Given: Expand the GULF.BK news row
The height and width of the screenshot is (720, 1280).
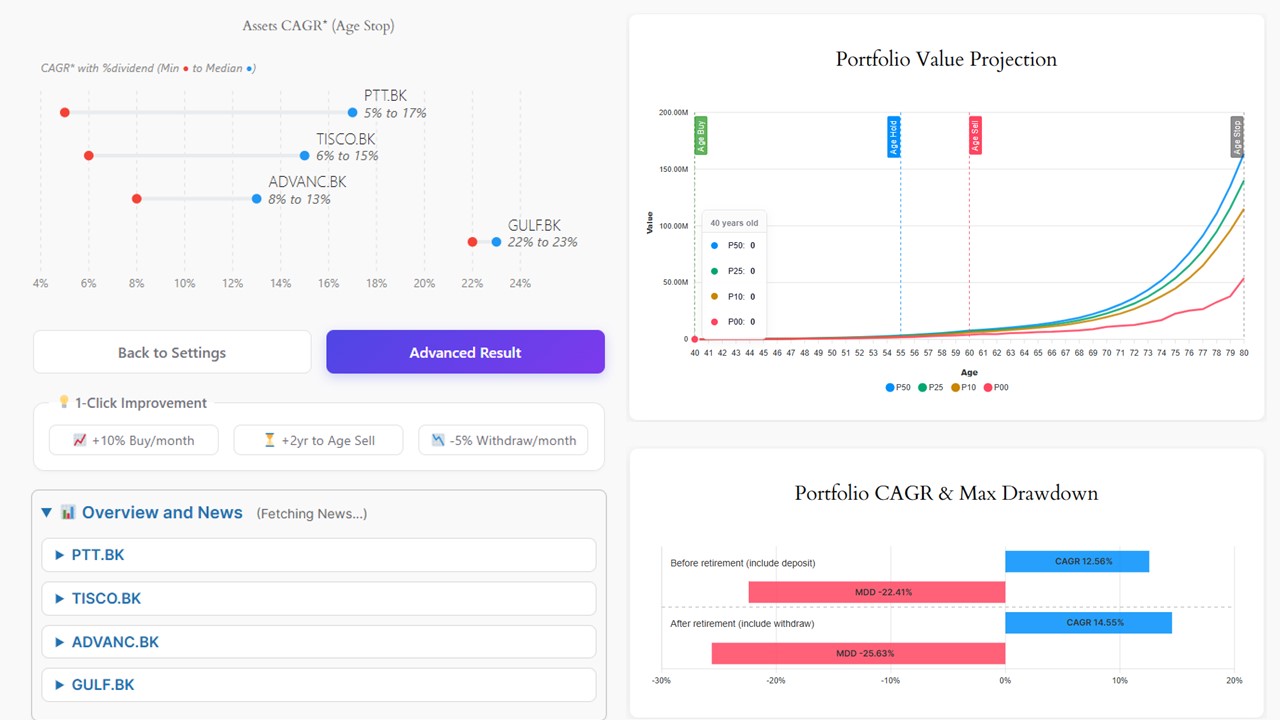Looking at the screenshot, I should (x=319, y=685).
